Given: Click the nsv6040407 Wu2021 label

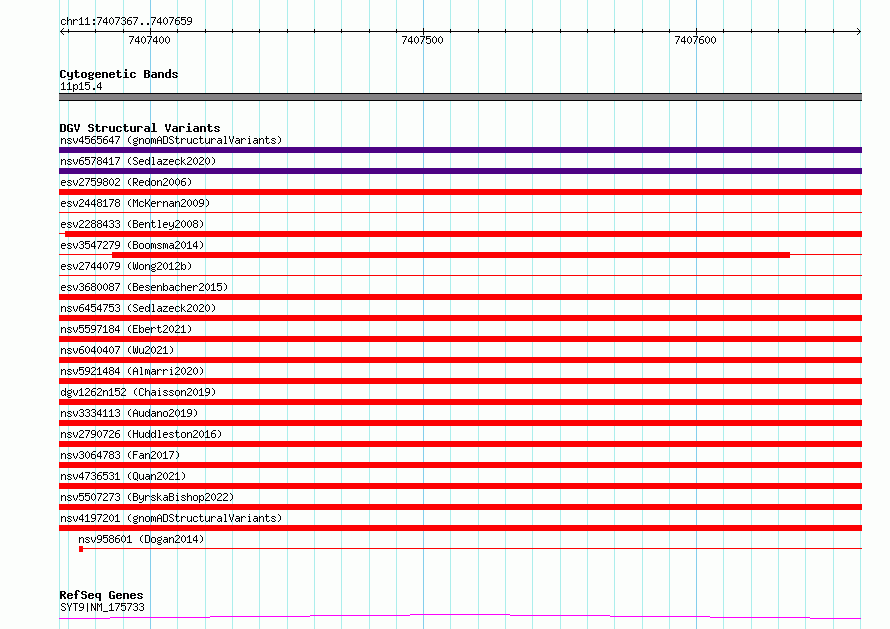Looking at the screenshot, I should (117, 350).
